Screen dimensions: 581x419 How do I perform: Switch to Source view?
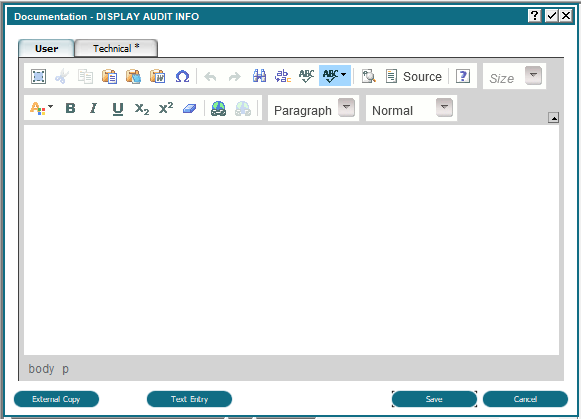pos(414,76)
